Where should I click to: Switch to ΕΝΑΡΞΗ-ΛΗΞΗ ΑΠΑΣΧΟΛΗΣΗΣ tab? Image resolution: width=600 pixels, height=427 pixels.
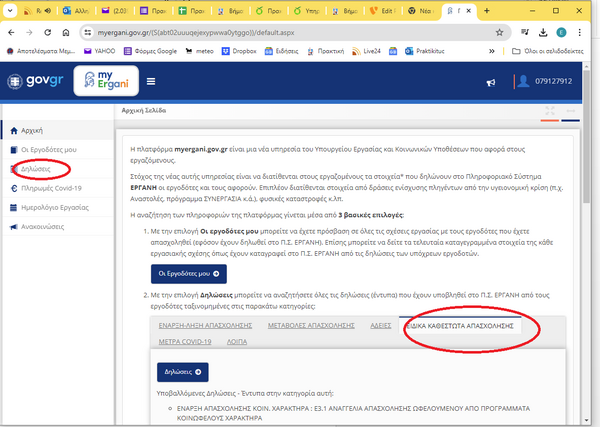204,327
